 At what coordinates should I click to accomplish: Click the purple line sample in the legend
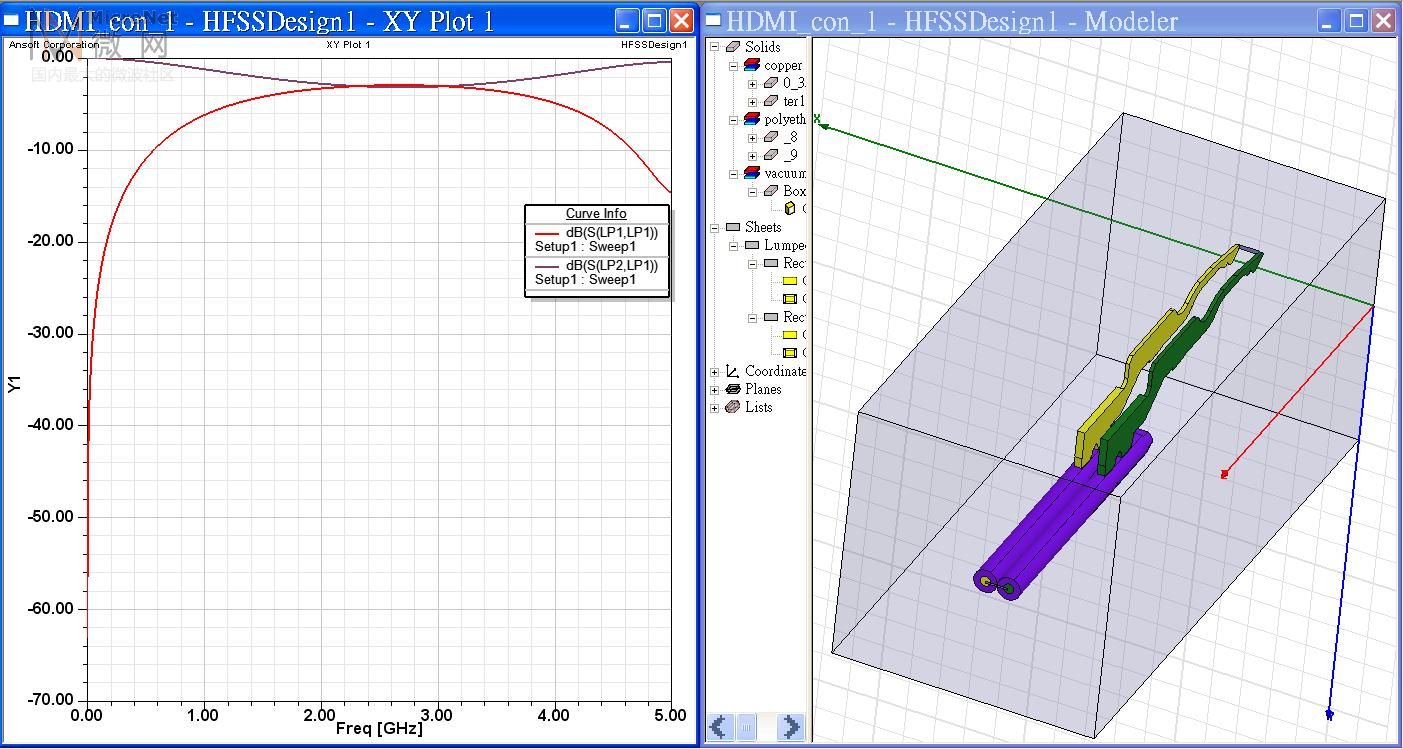pos(547,266)
